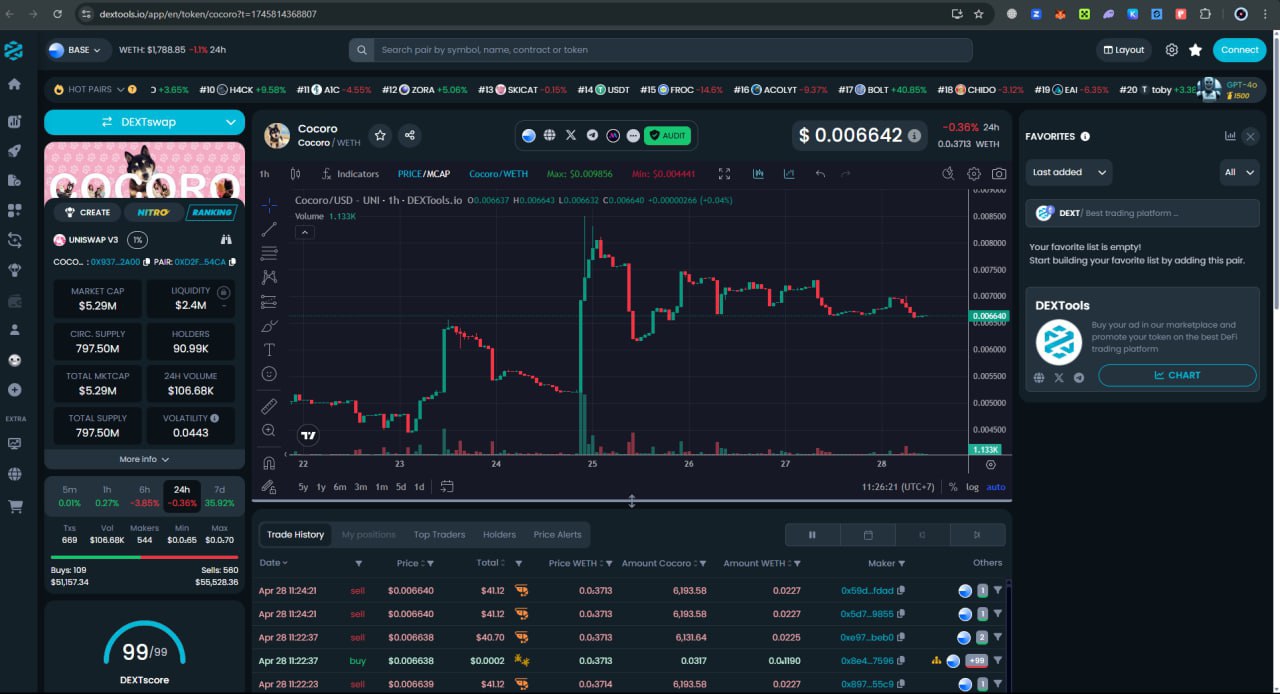Open Cocoro's Telegram channel icon
Image resolution: width=1280 pixels, height=694 pixels.
[592, 135]
